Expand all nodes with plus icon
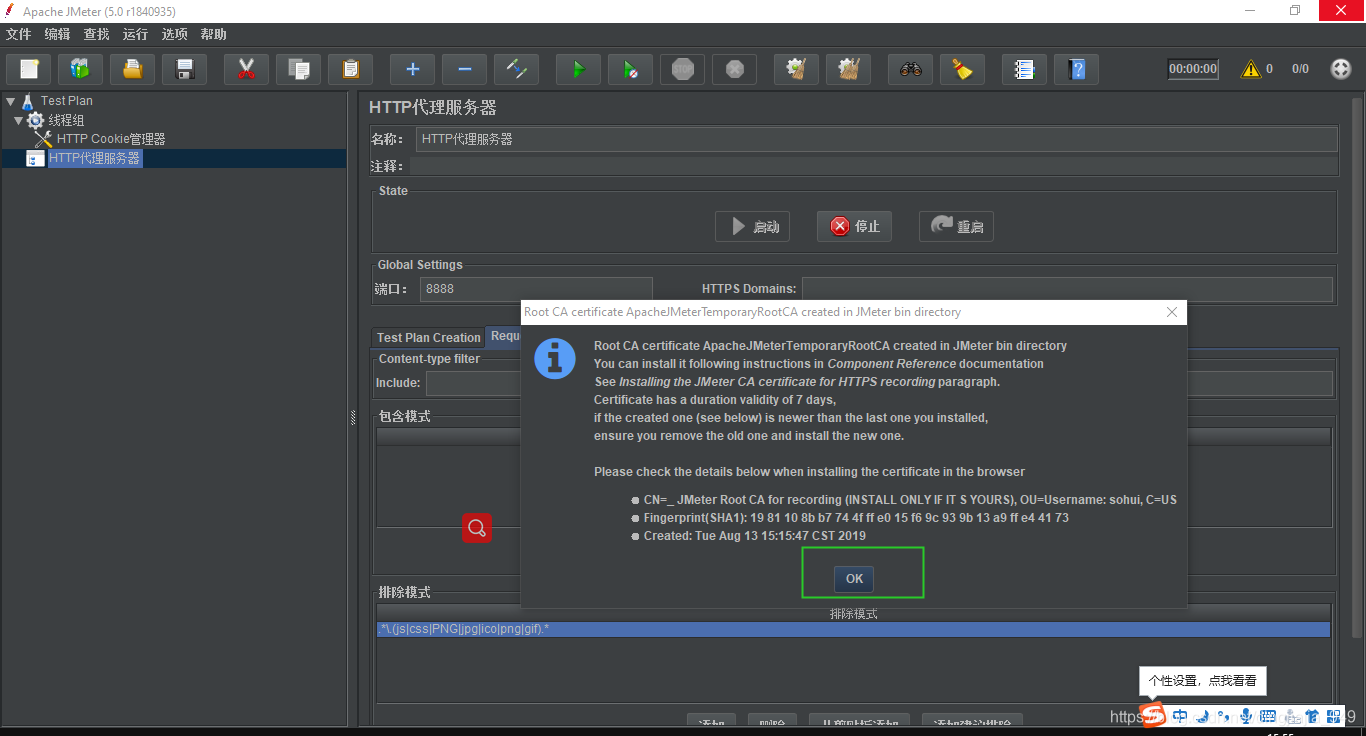 (412, 69)
